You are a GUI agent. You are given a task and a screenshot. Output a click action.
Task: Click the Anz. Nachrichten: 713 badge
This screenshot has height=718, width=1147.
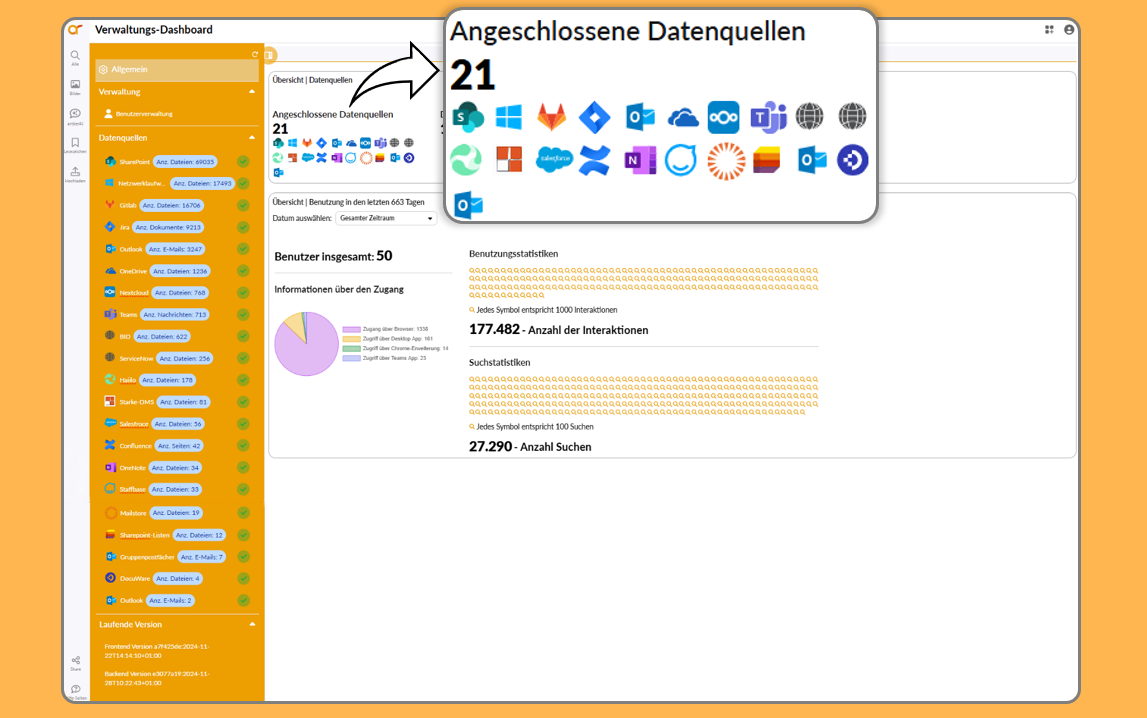tap(175, 314)
